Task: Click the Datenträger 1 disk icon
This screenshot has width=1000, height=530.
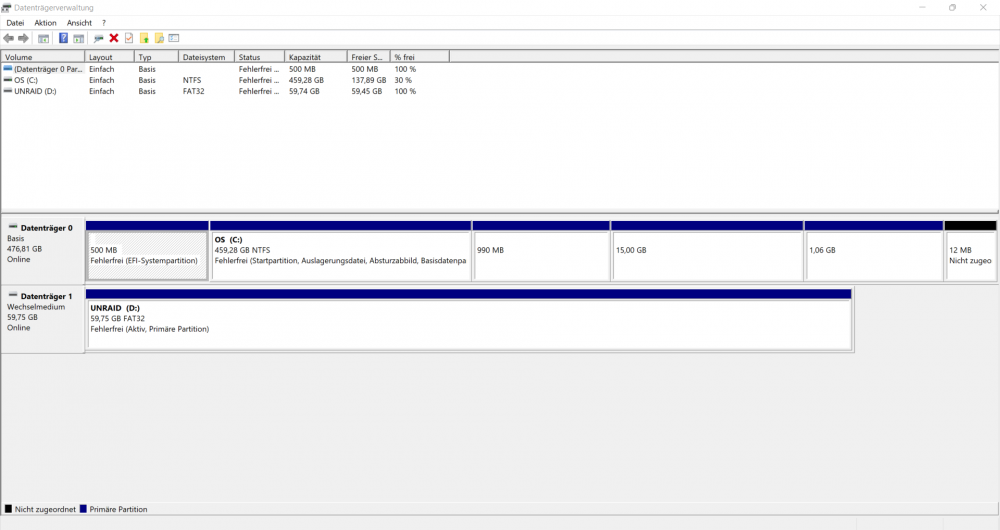Action: (x=13, y=295)
